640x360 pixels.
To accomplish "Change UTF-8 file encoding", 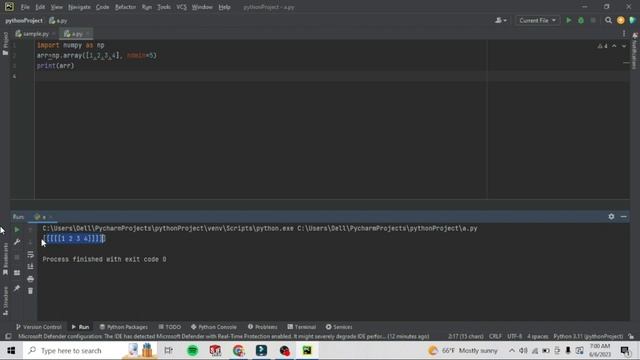I will (x=514, y=336).
